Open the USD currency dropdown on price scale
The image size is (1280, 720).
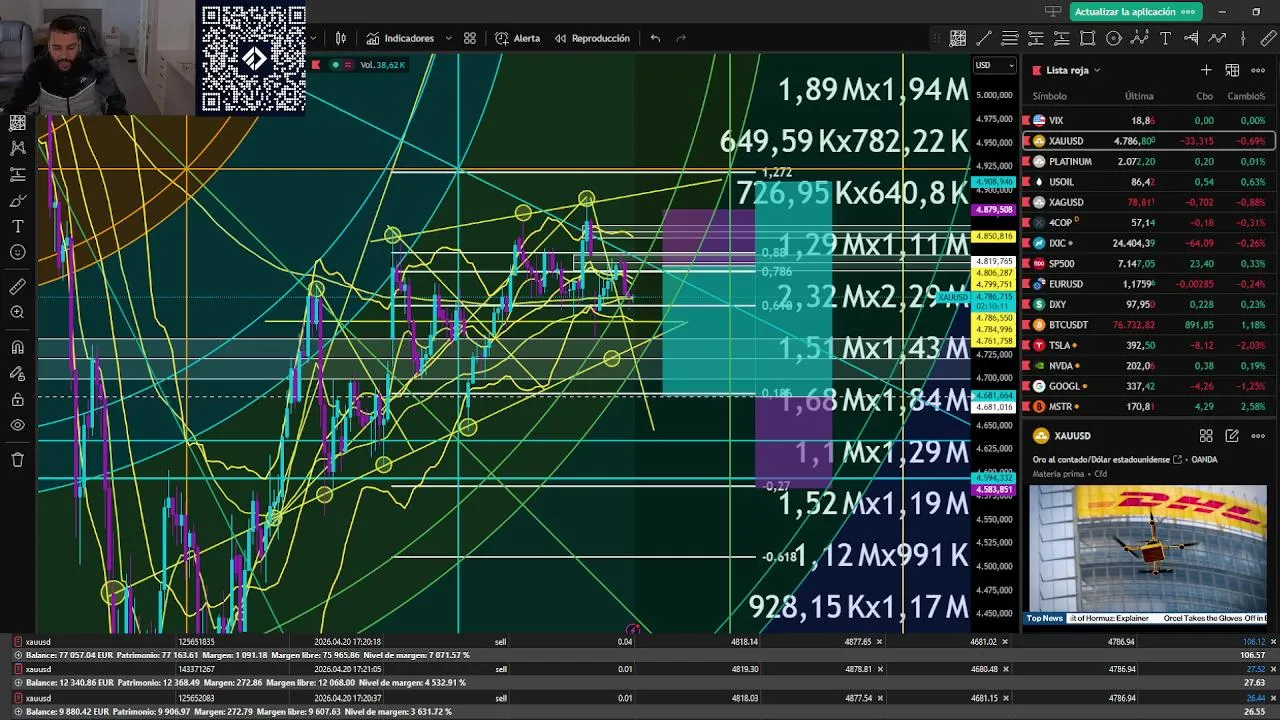click(x=995, y=66)
